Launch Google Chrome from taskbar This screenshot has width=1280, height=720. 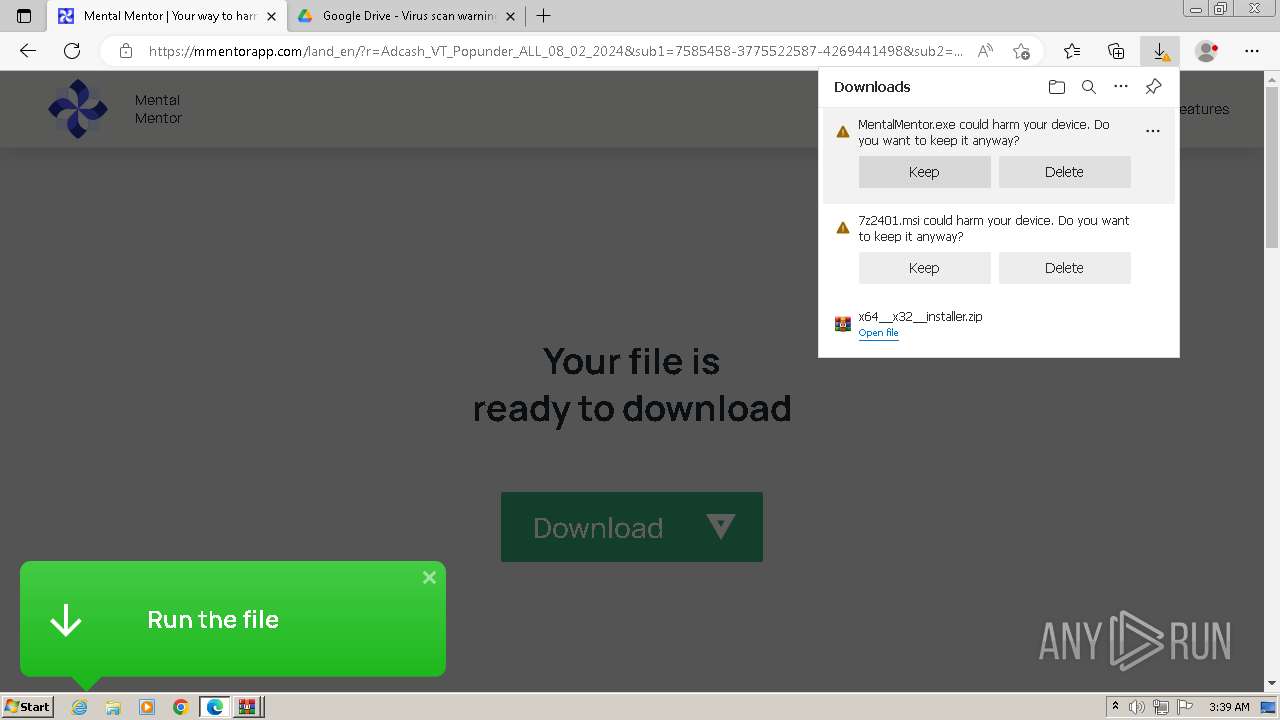pos(181,707)
